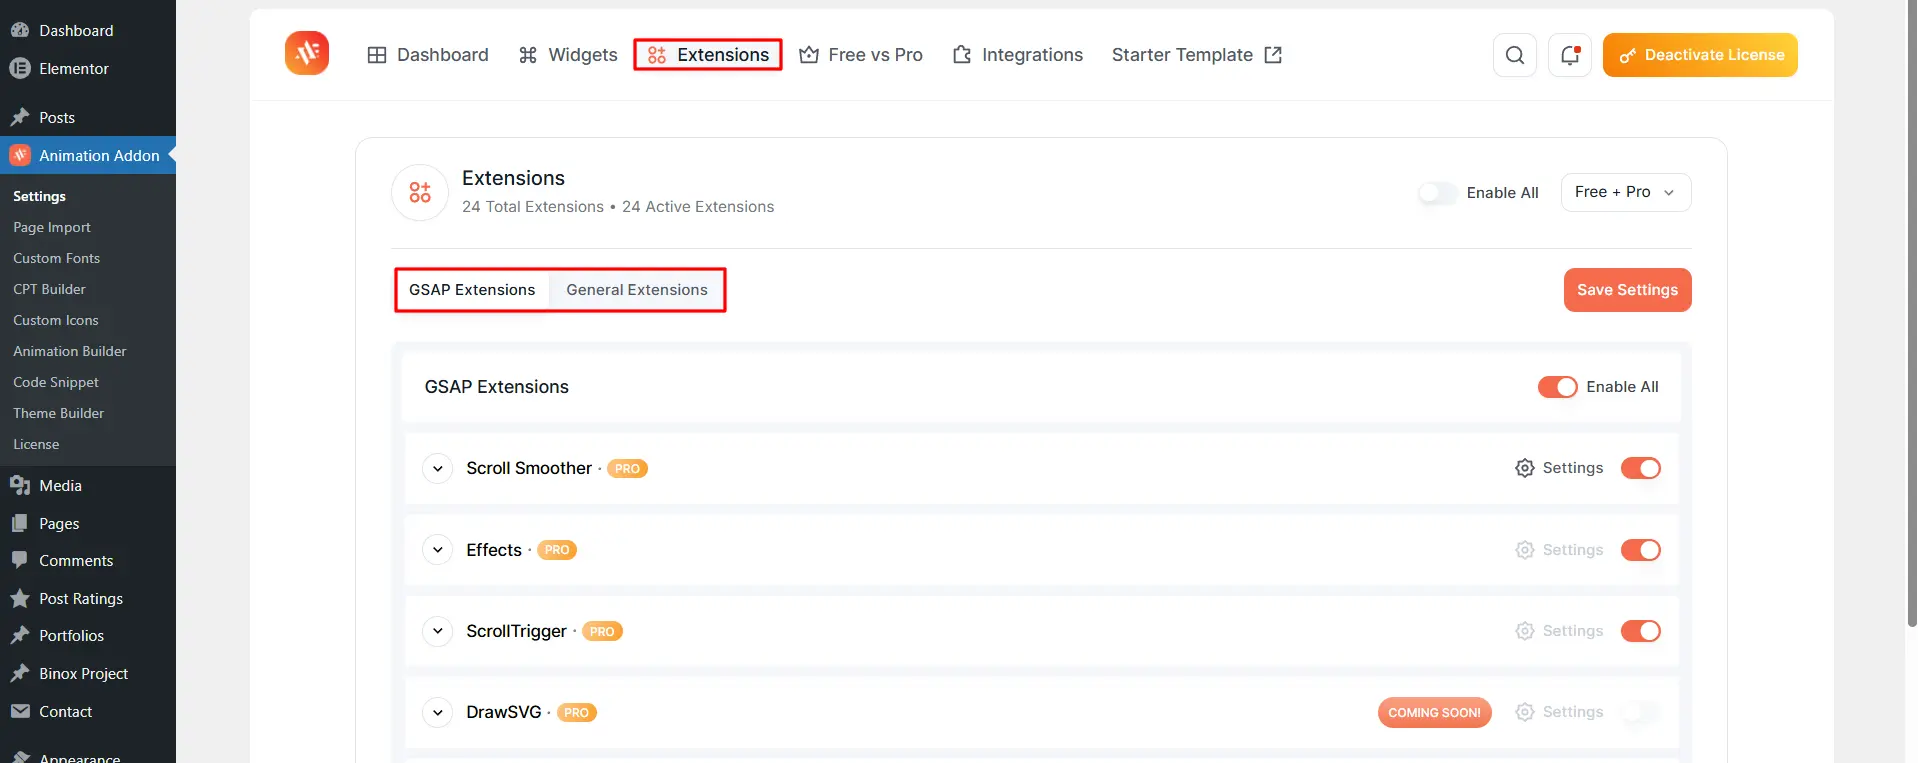The image size is (1918, 763).
Task: Go to the Widgets tab
Action: [568, 55]
